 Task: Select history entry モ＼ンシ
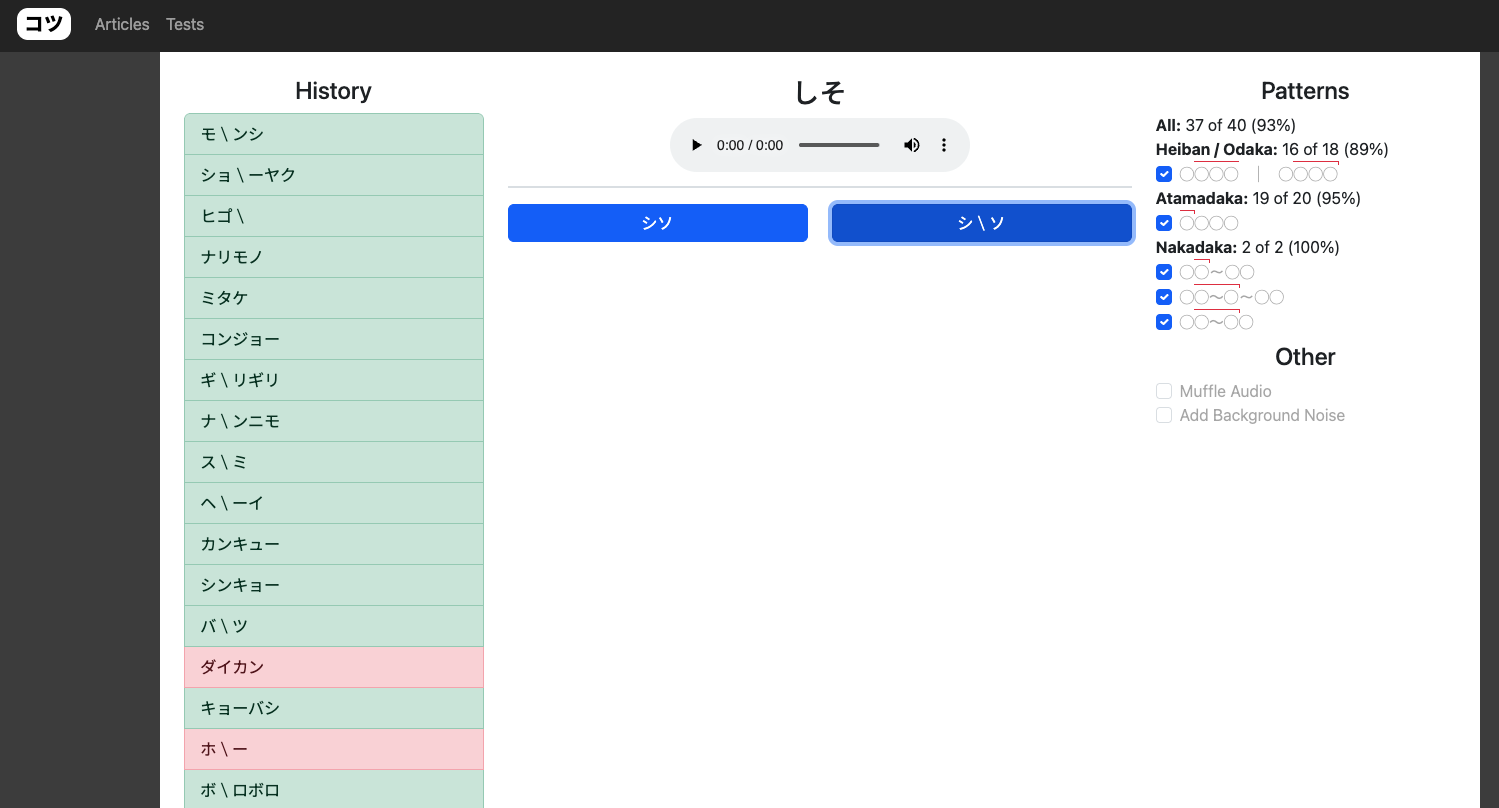334,134
